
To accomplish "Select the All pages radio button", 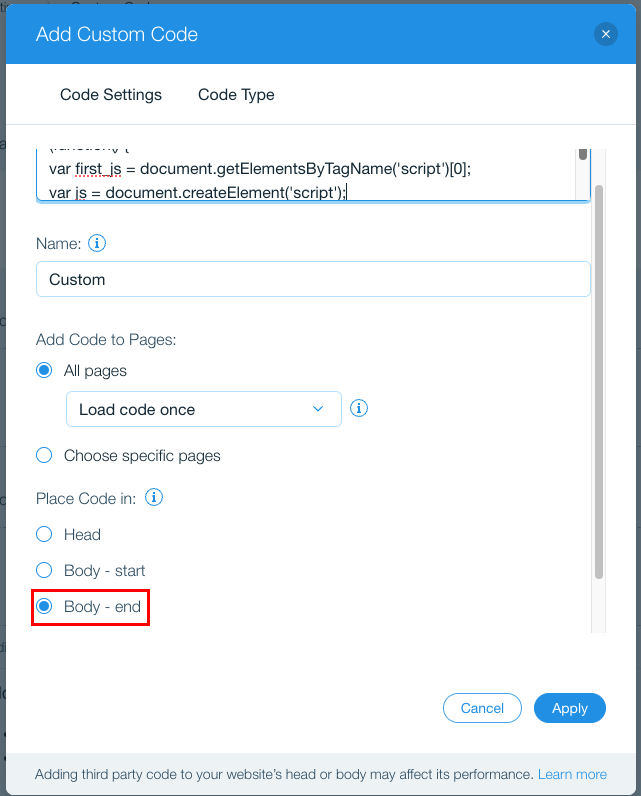I will [x=44, y=370].
